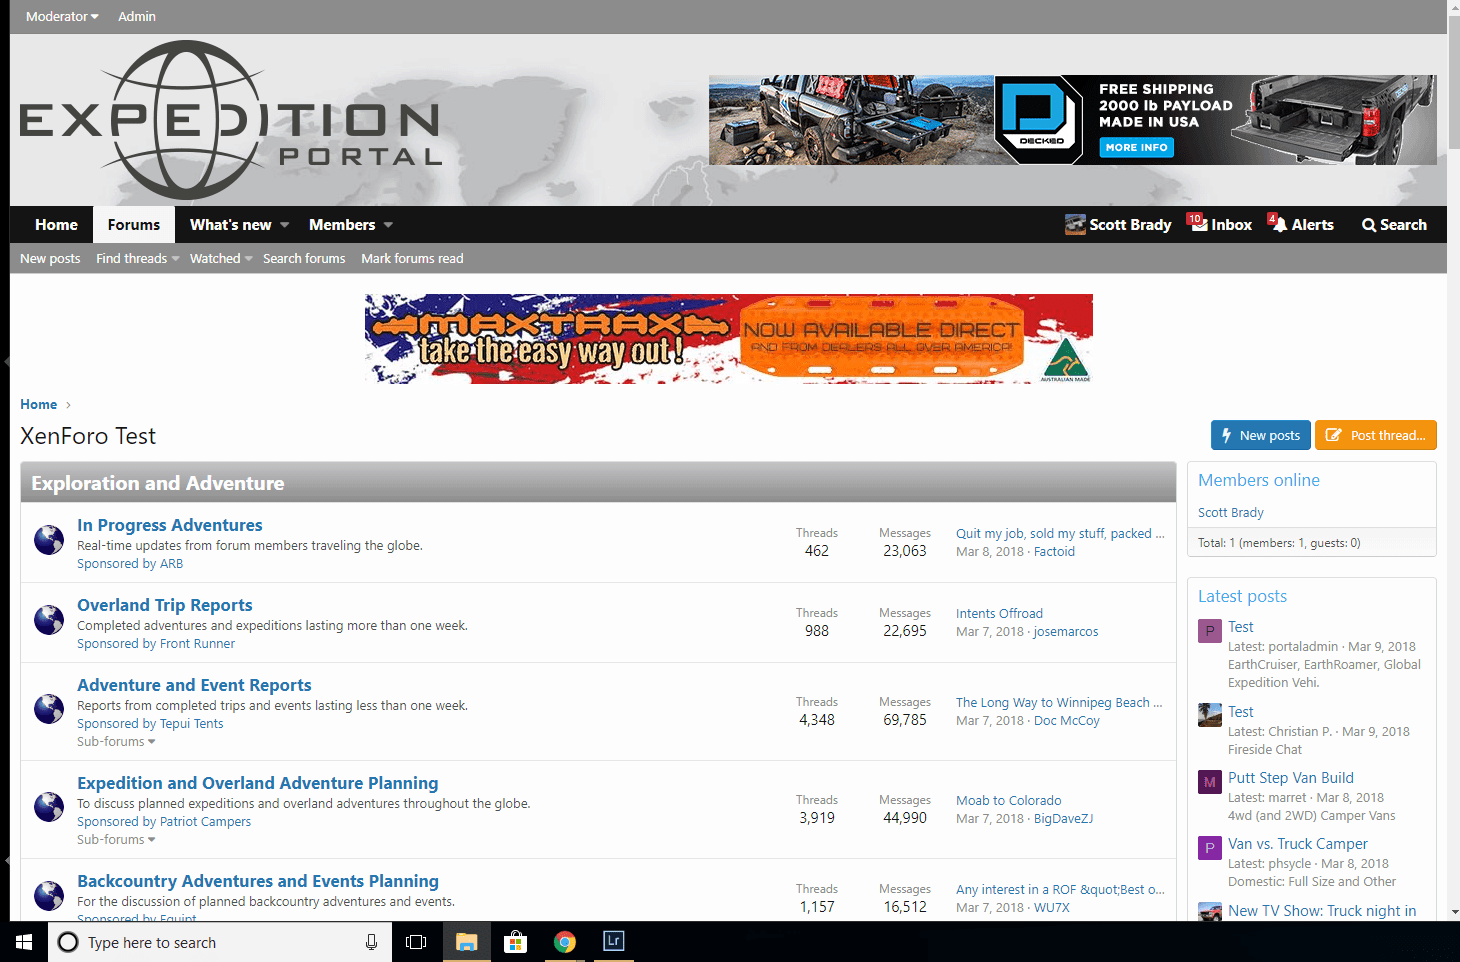
Task: Launch Chrome from the taskbar
Action: click(x=565, y=942)
